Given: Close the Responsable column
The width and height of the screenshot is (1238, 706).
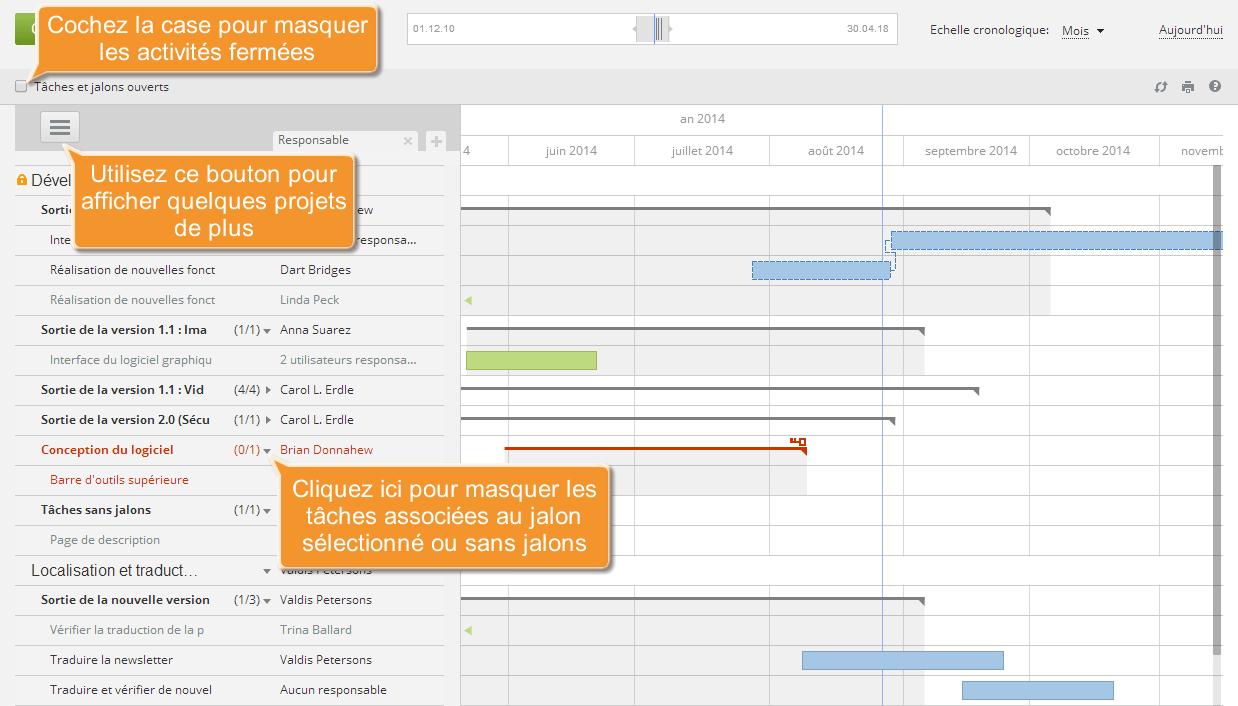Looking at the screenshot, I should [408, 141].
